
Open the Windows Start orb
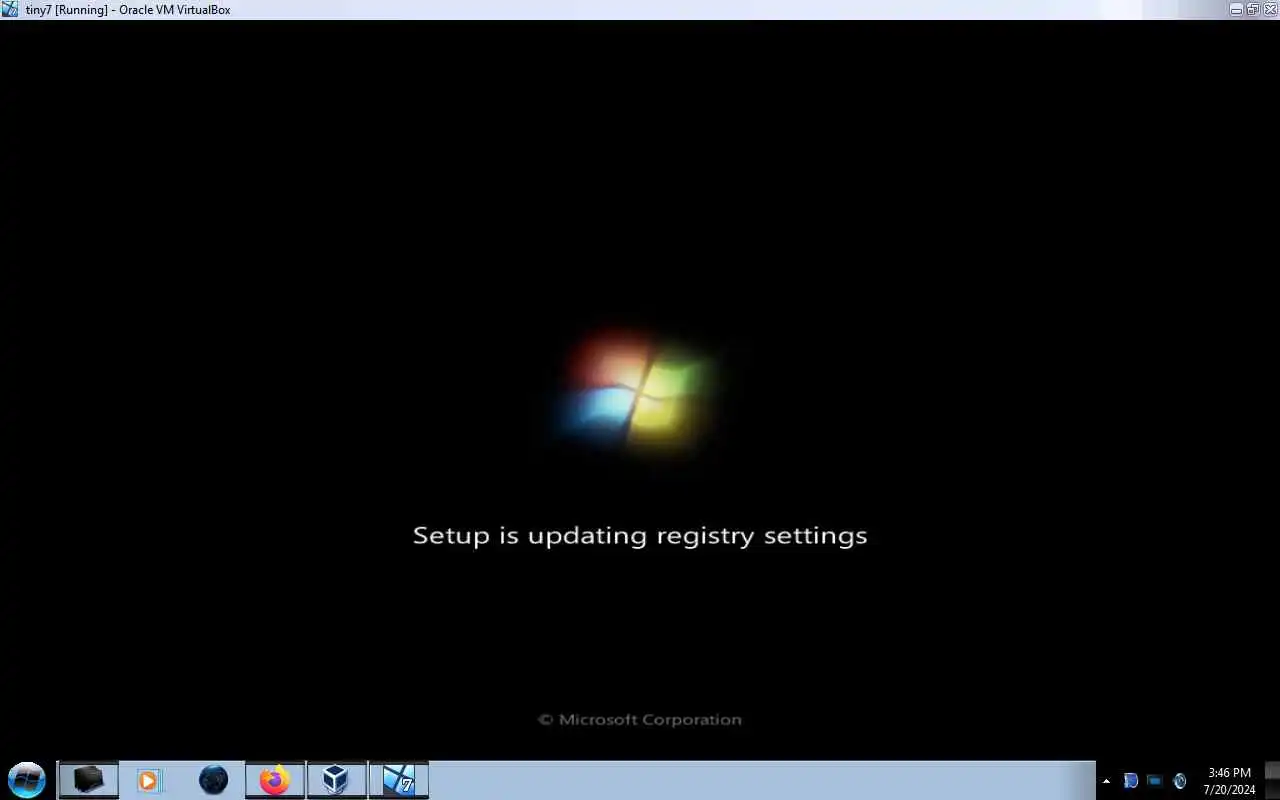(27, 780)
